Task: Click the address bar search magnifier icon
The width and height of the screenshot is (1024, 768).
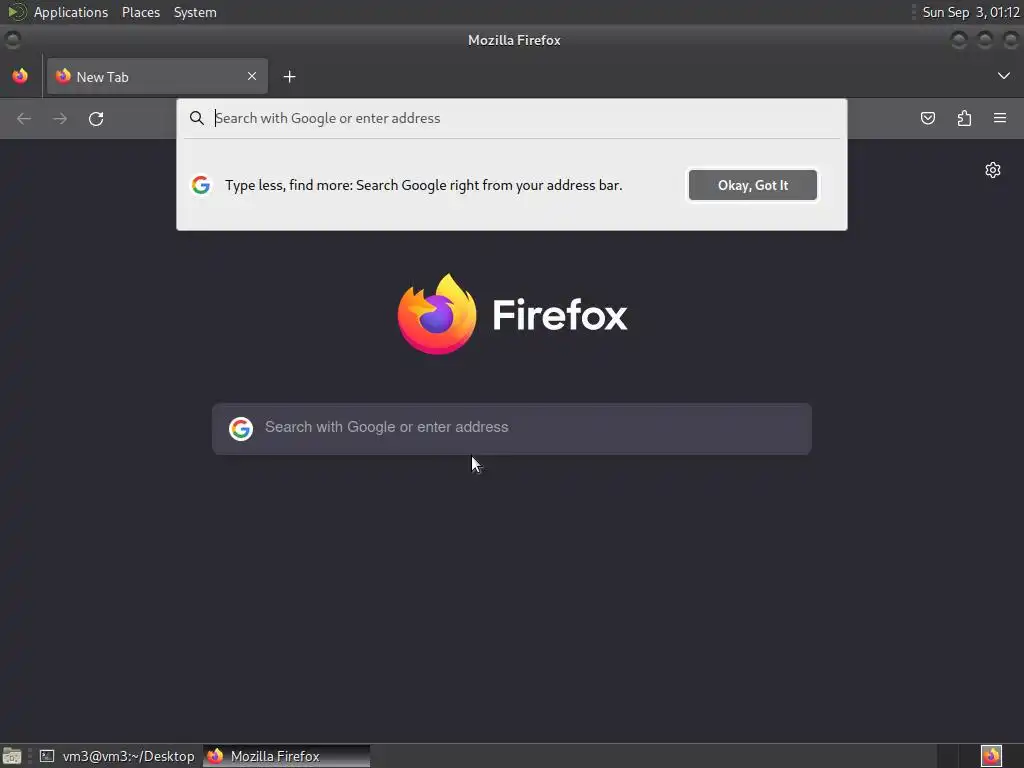Action: tap(197, 118)
